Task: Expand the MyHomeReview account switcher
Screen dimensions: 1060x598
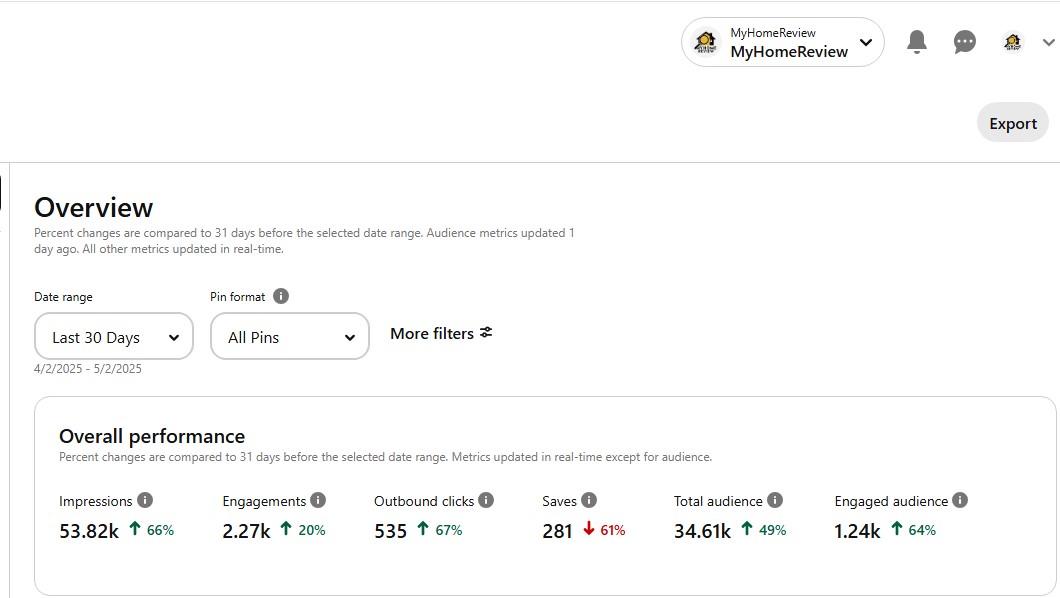Action: (782, 42)
